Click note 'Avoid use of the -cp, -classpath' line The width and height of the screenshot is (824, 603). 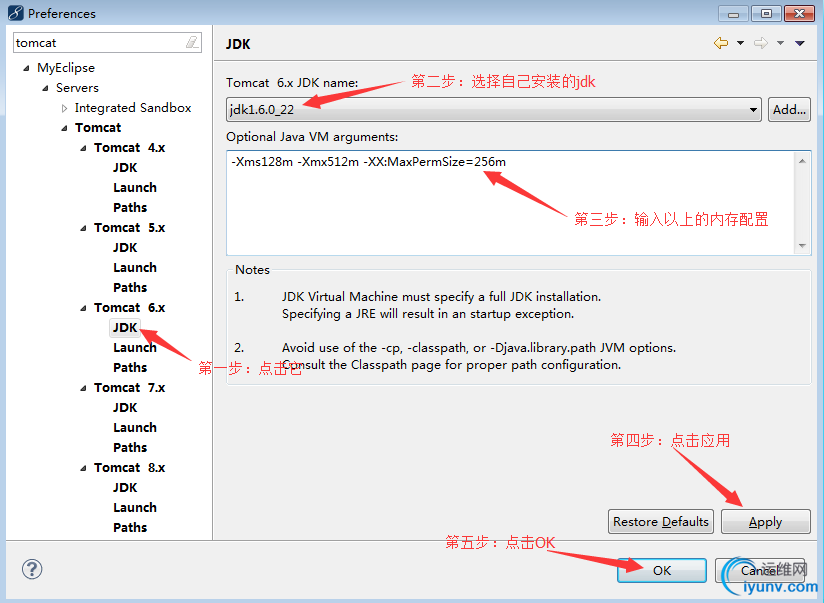[479, 348]
